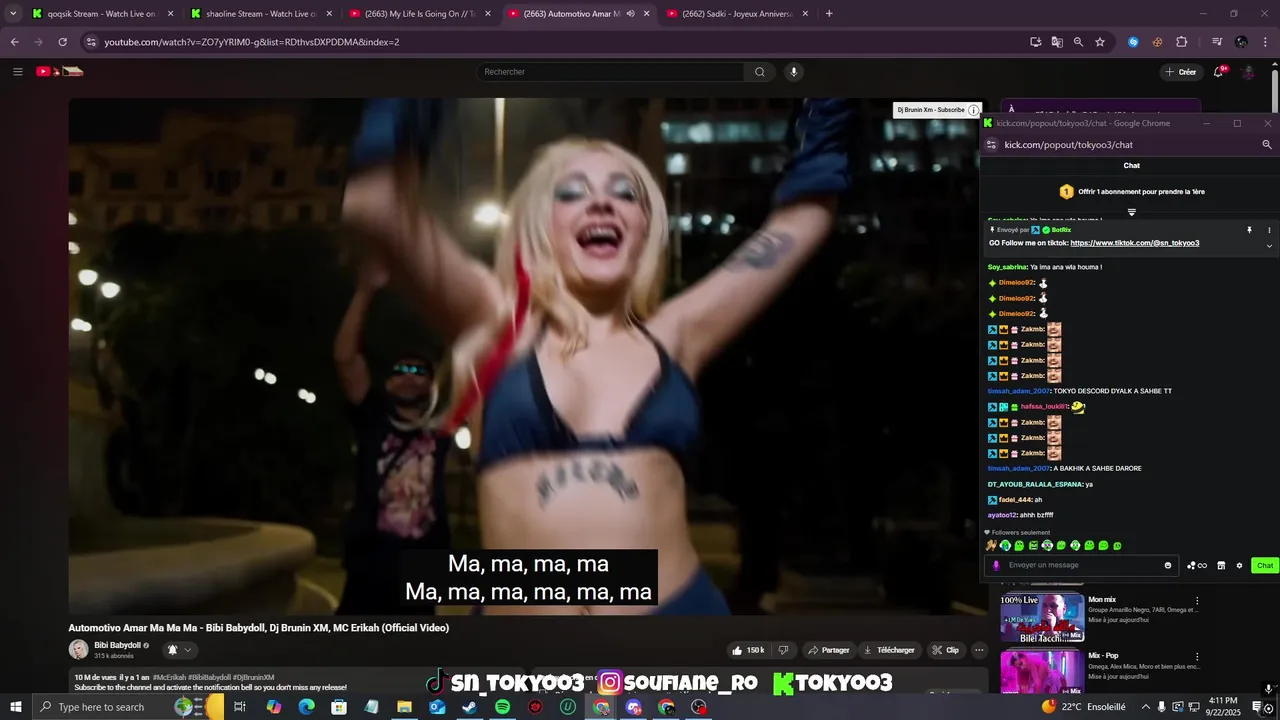Click the Google Translate icon in address bar
Image resolution: width=1280 pixels, height=720 pixels.
pos(1057,42)
